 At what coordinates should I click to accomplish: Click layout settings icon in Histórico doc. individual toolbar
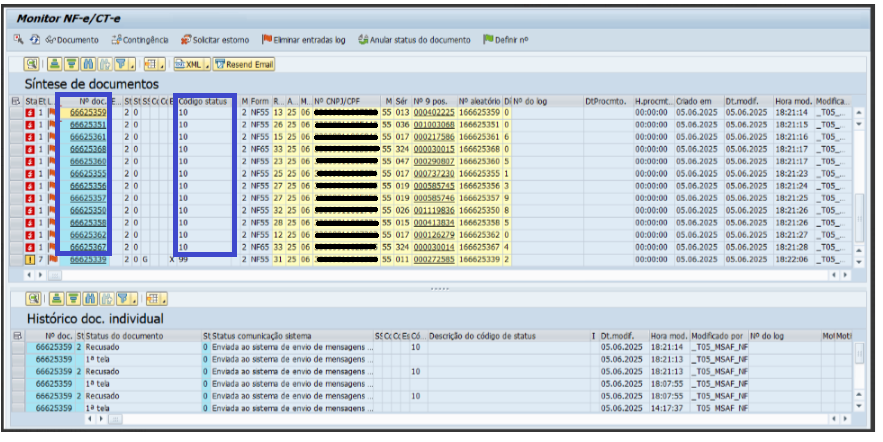click(x=153, y=298)
